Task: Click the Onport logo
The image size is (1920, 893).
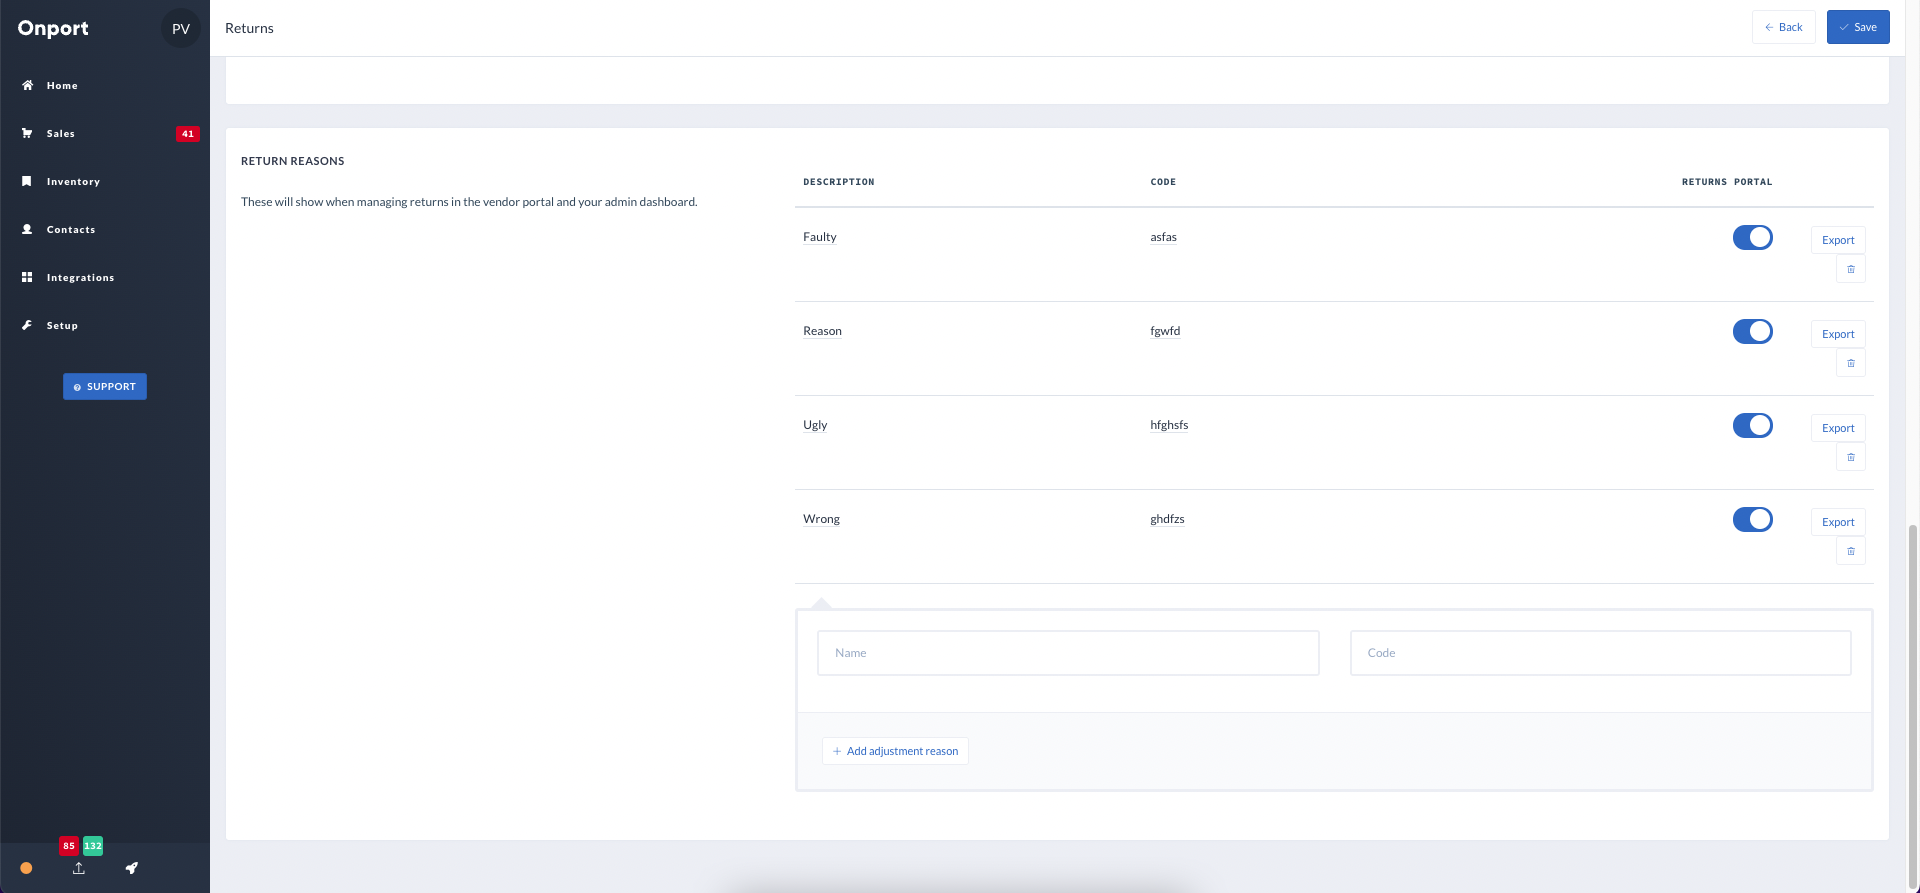Action: click(53, 28)
